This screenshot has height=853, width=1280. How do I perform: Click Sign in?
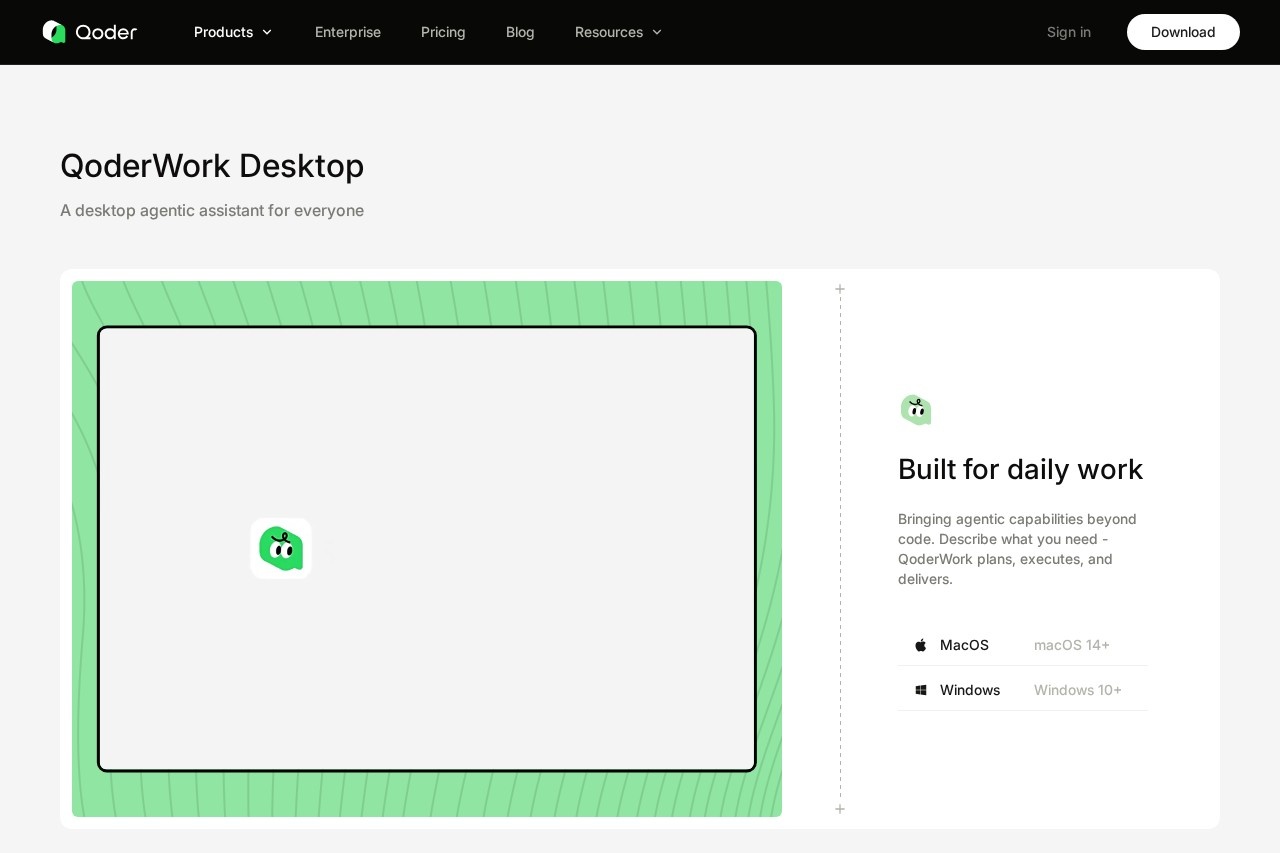[1068, 32]
